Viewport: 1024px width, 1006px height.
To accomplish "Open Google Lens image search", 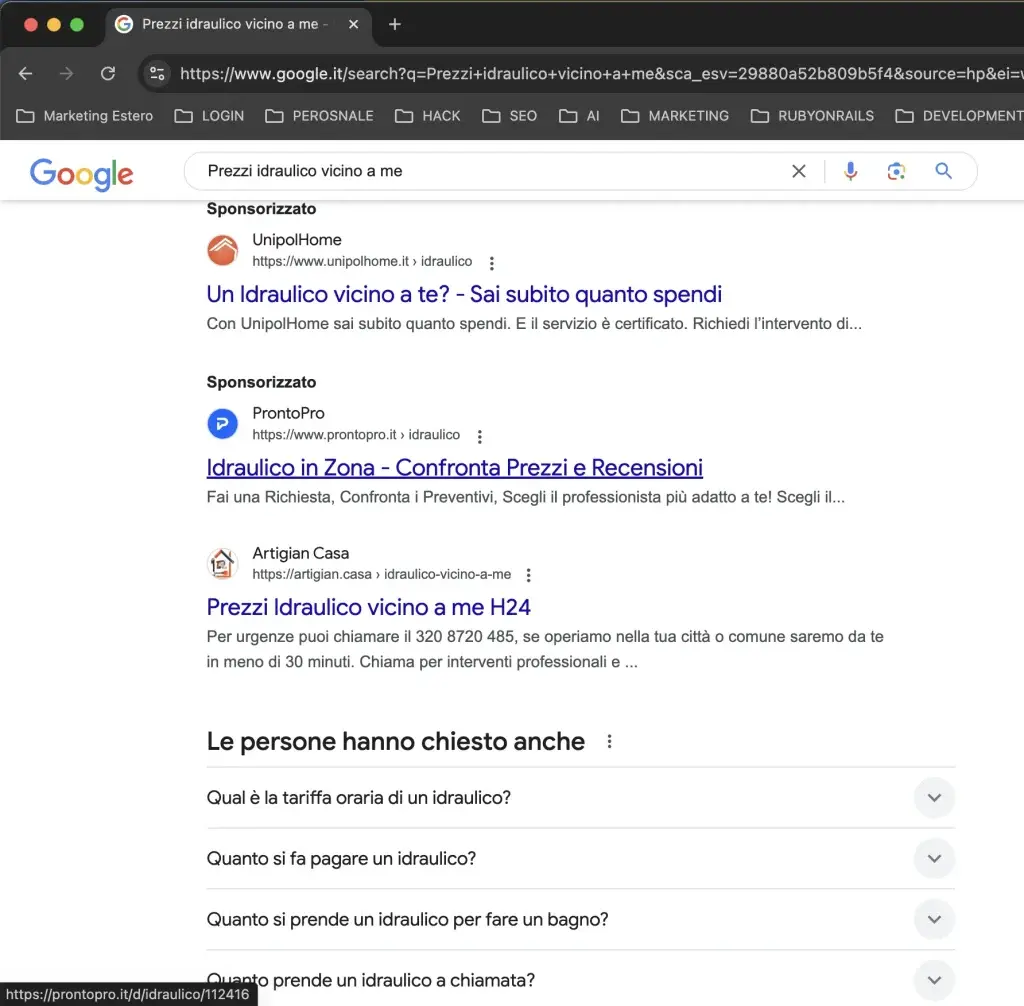I will click(896, 171).
